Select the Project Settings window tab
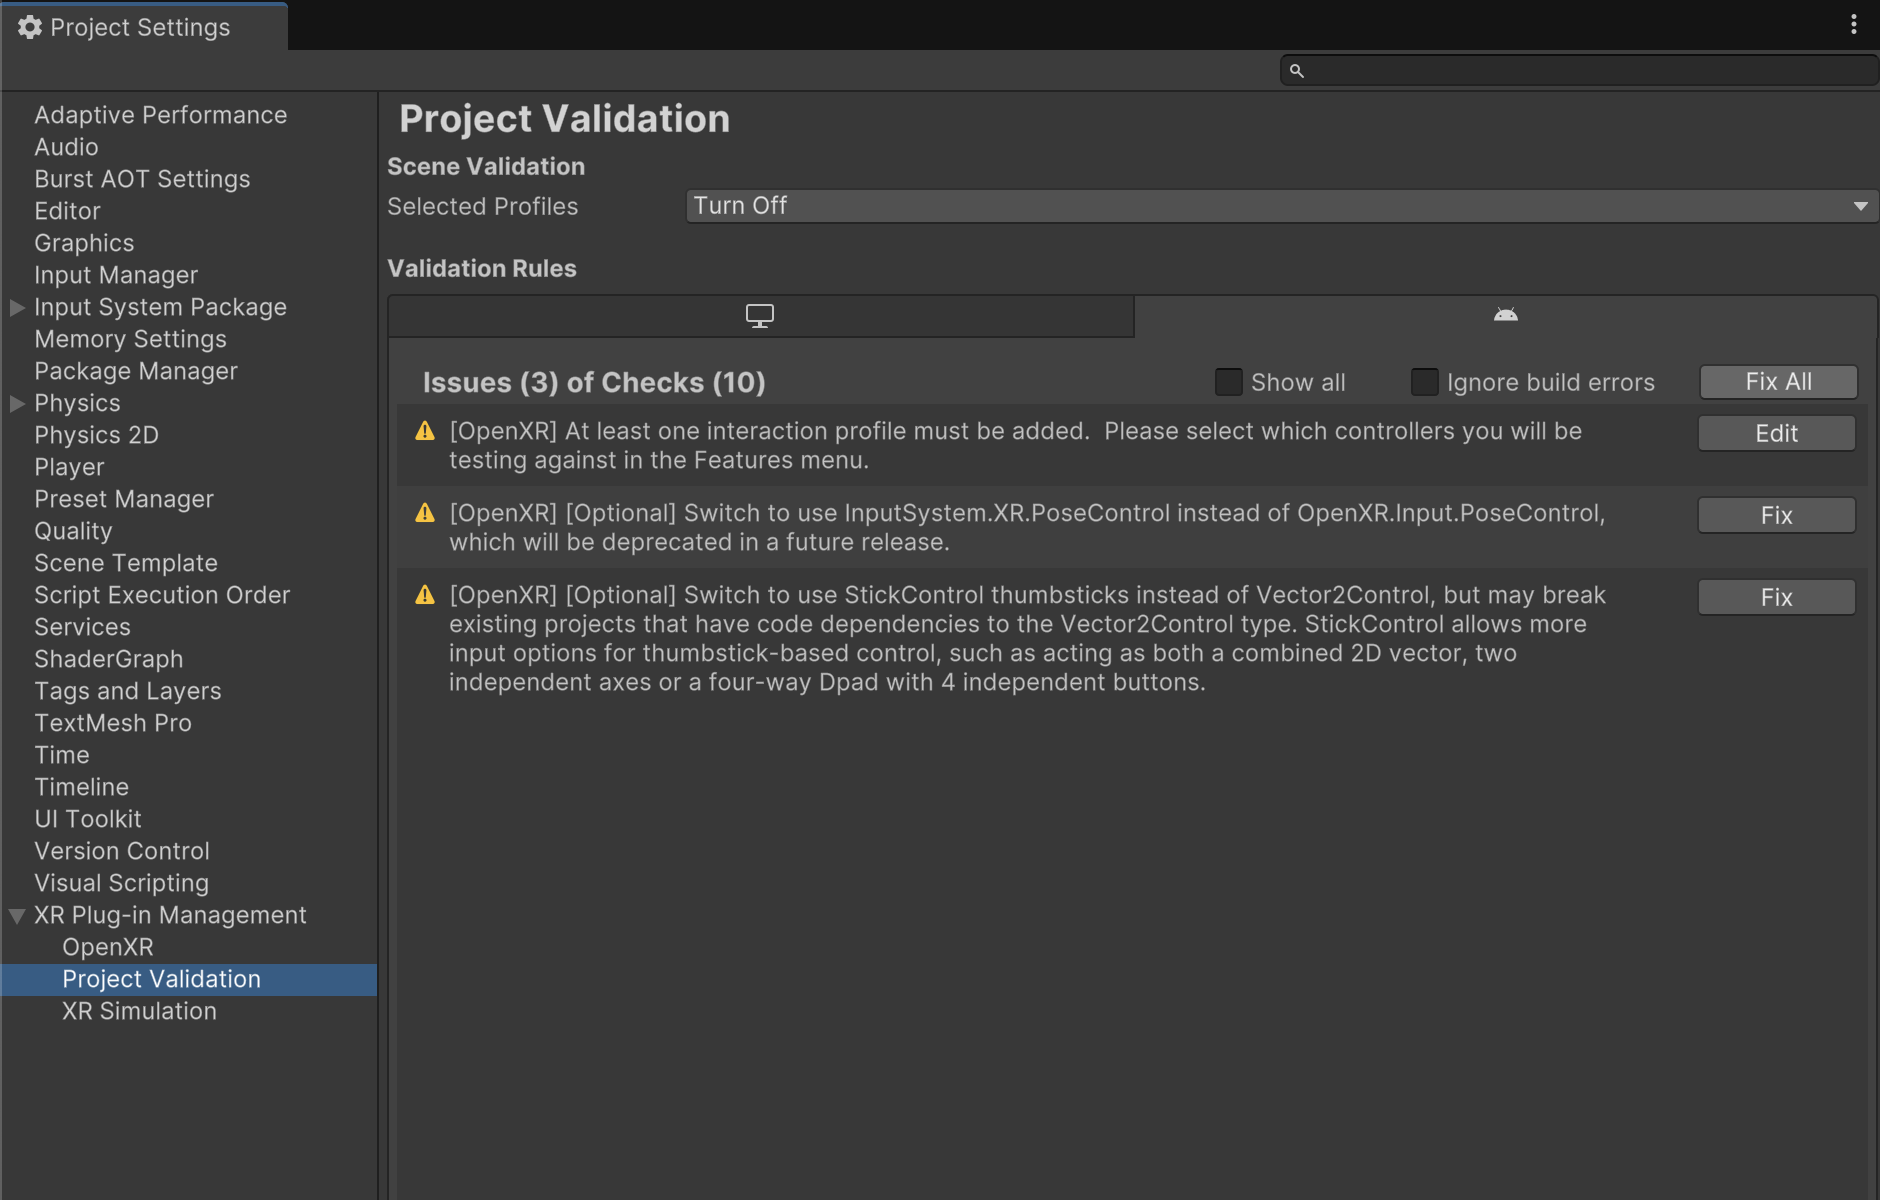 (x=140, y=26)
